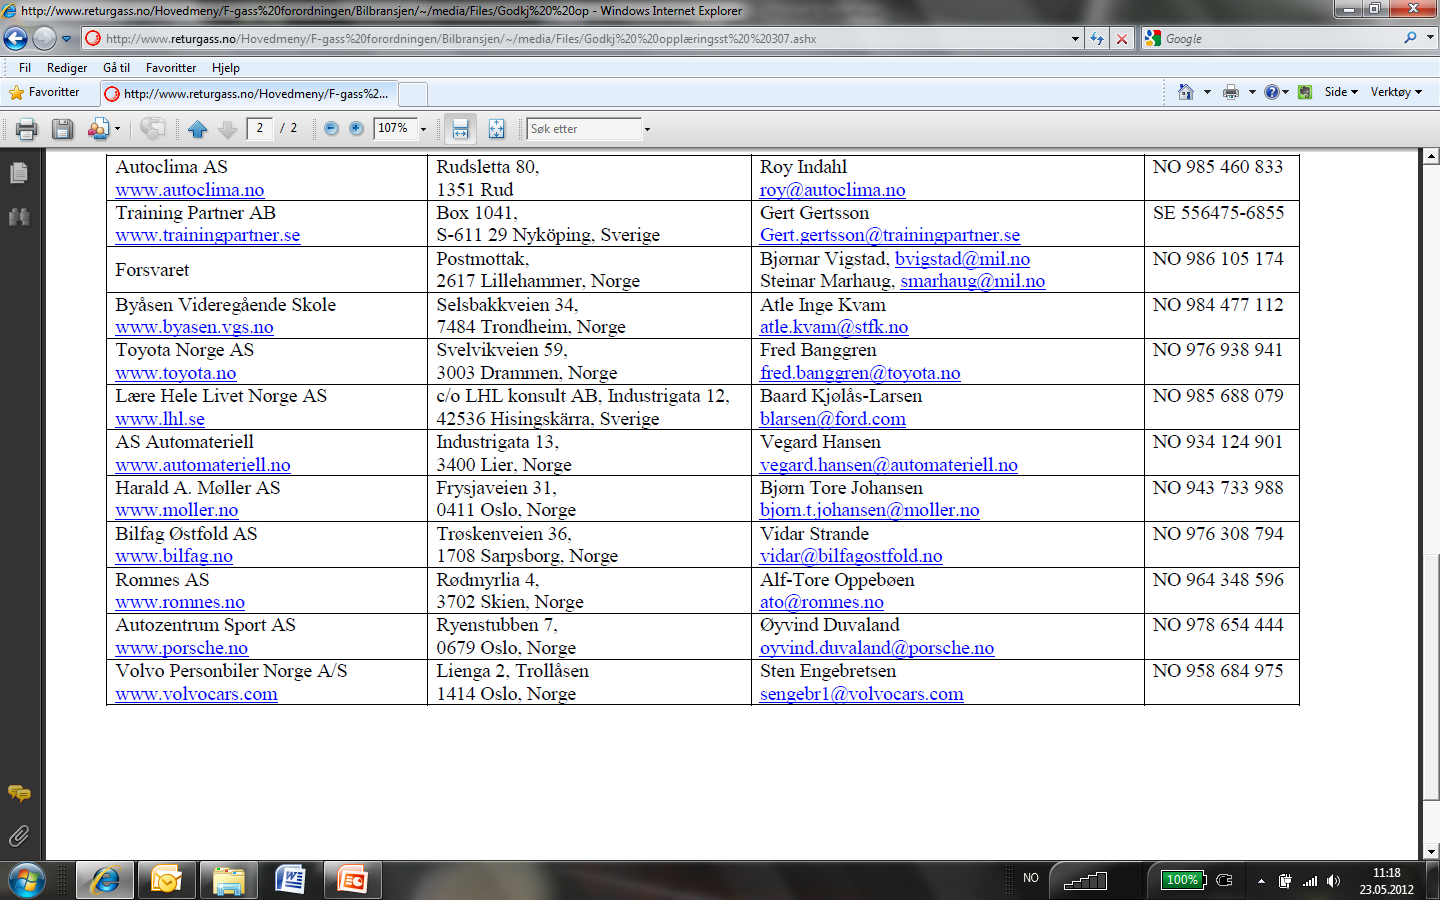Open the comments panel icon

(x=19, y=794)
